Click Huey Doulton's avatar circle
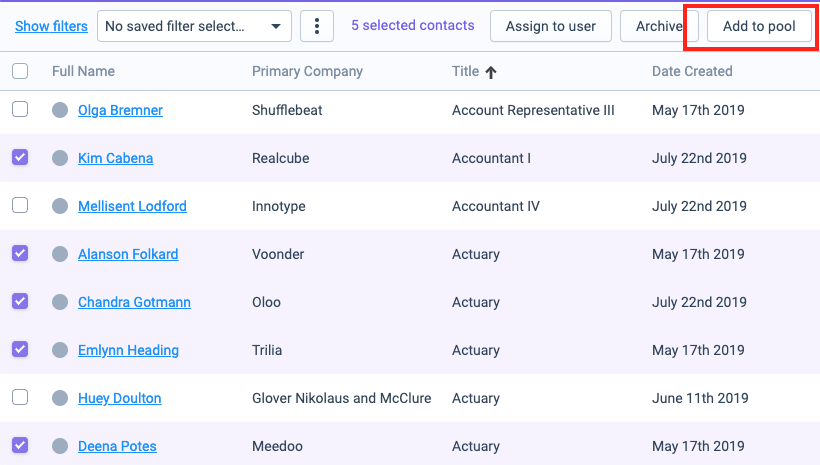The width and height of the screenshot is (820, 465). point(60,398)
